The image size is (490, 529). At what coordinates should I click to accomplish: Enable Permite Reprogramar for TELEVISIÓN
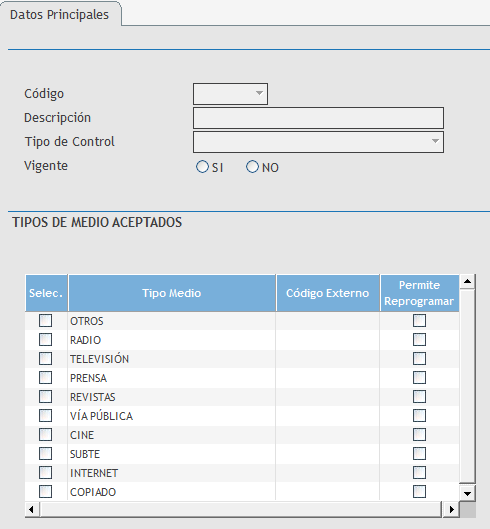(419, 359)
